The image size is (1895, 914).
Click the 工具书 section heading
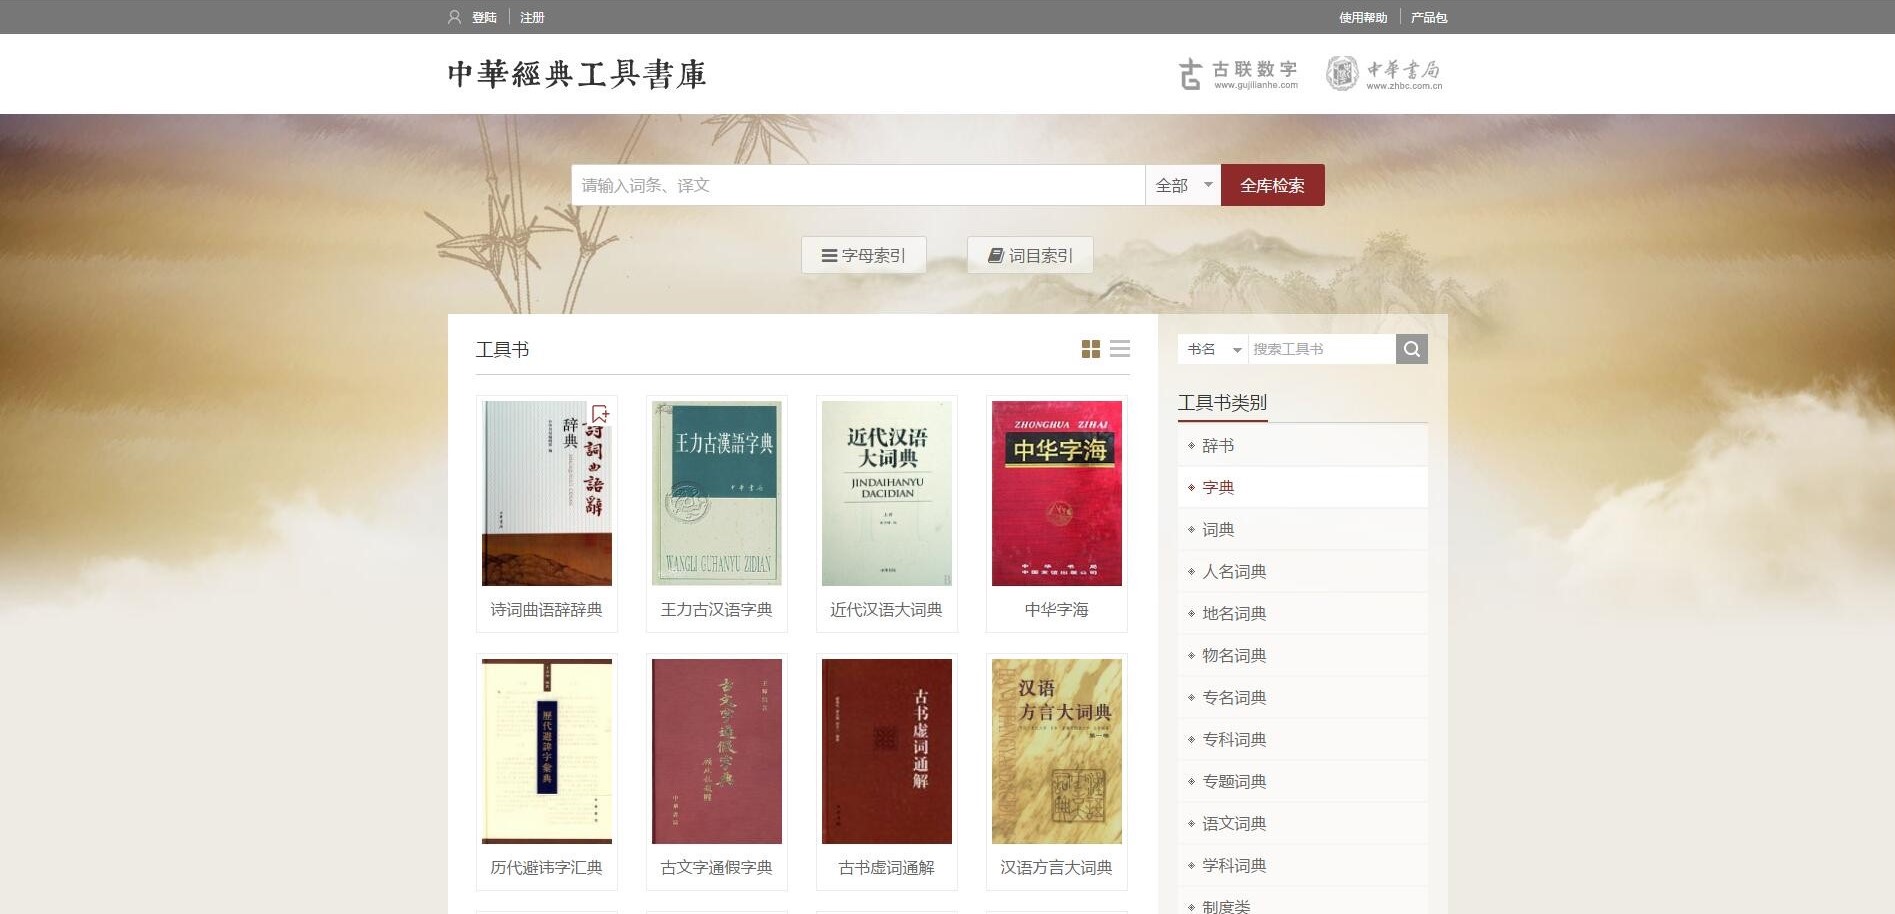(x=502, y=349)
